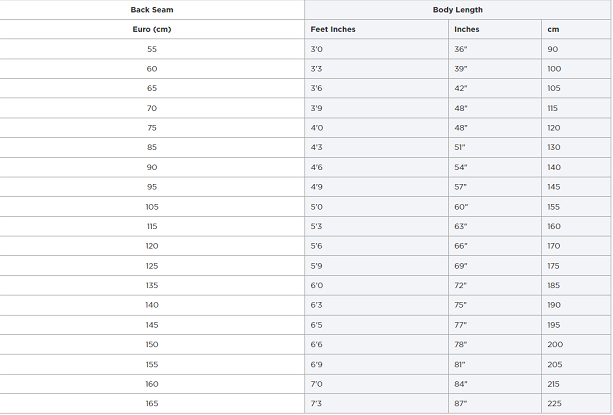This screenshot has height=415, width=613.
Task: Click the Body Length header cell
Action: (458, 10)
